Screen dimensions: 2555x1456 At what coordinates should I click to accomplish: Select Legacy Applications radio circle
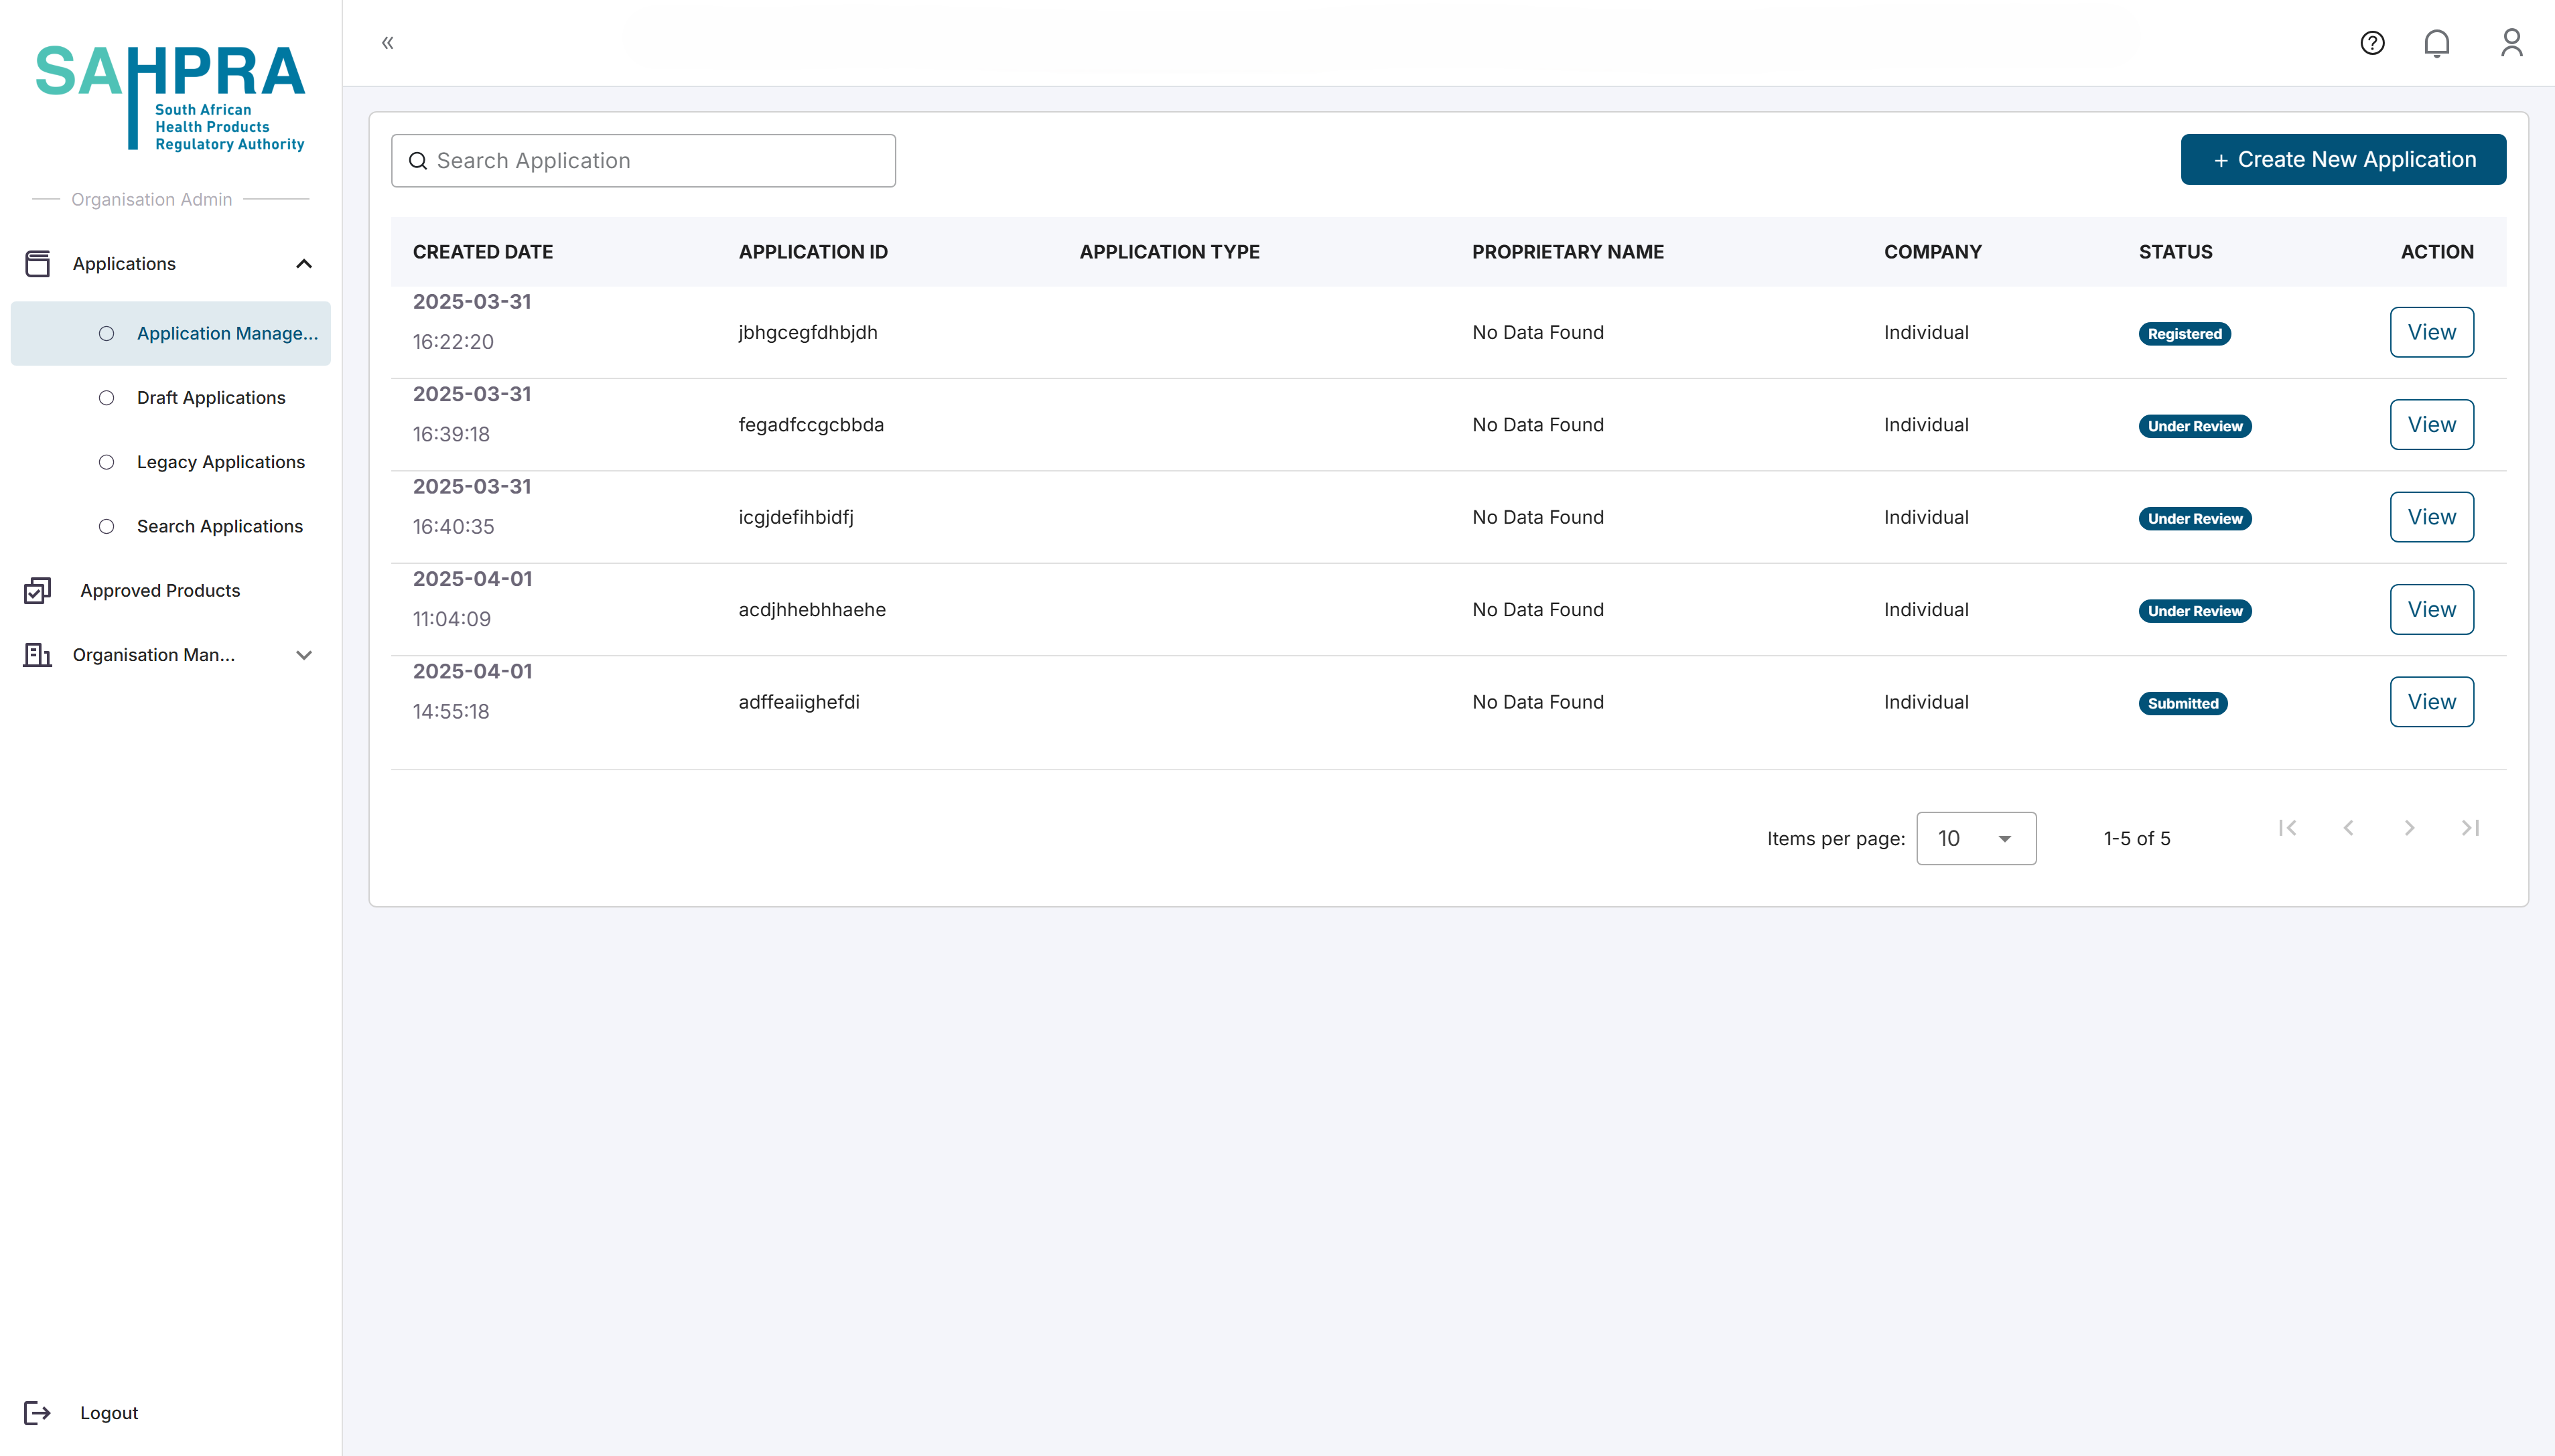click(x=107, y=462)
